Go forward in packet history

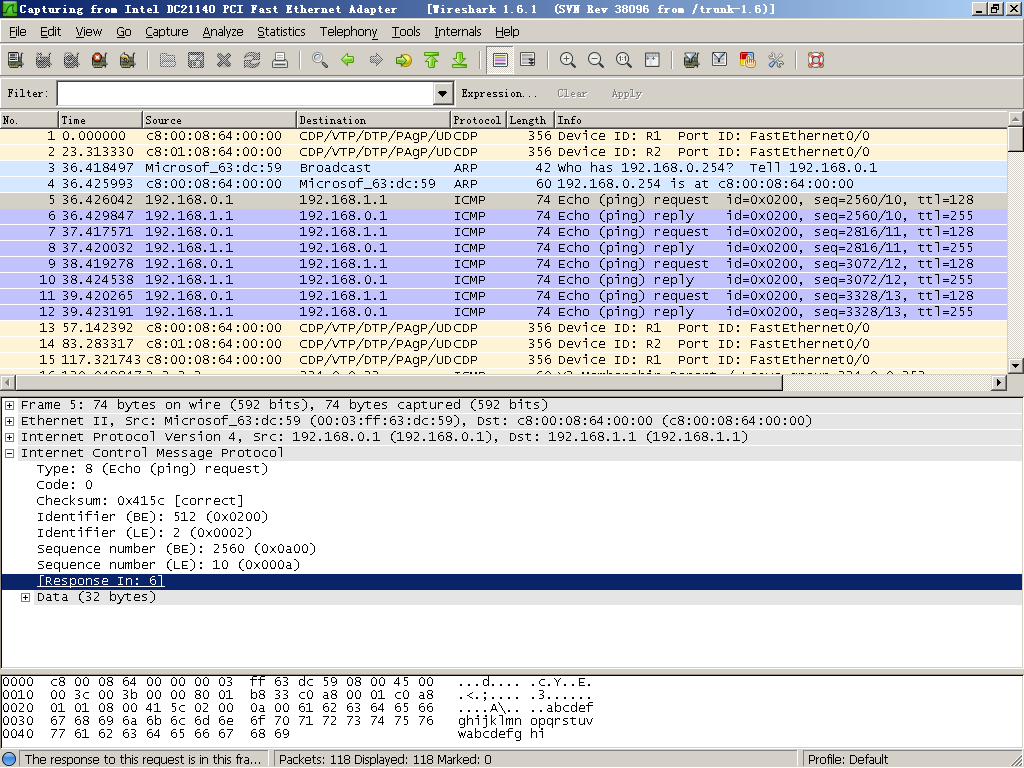tap(376, 61)
